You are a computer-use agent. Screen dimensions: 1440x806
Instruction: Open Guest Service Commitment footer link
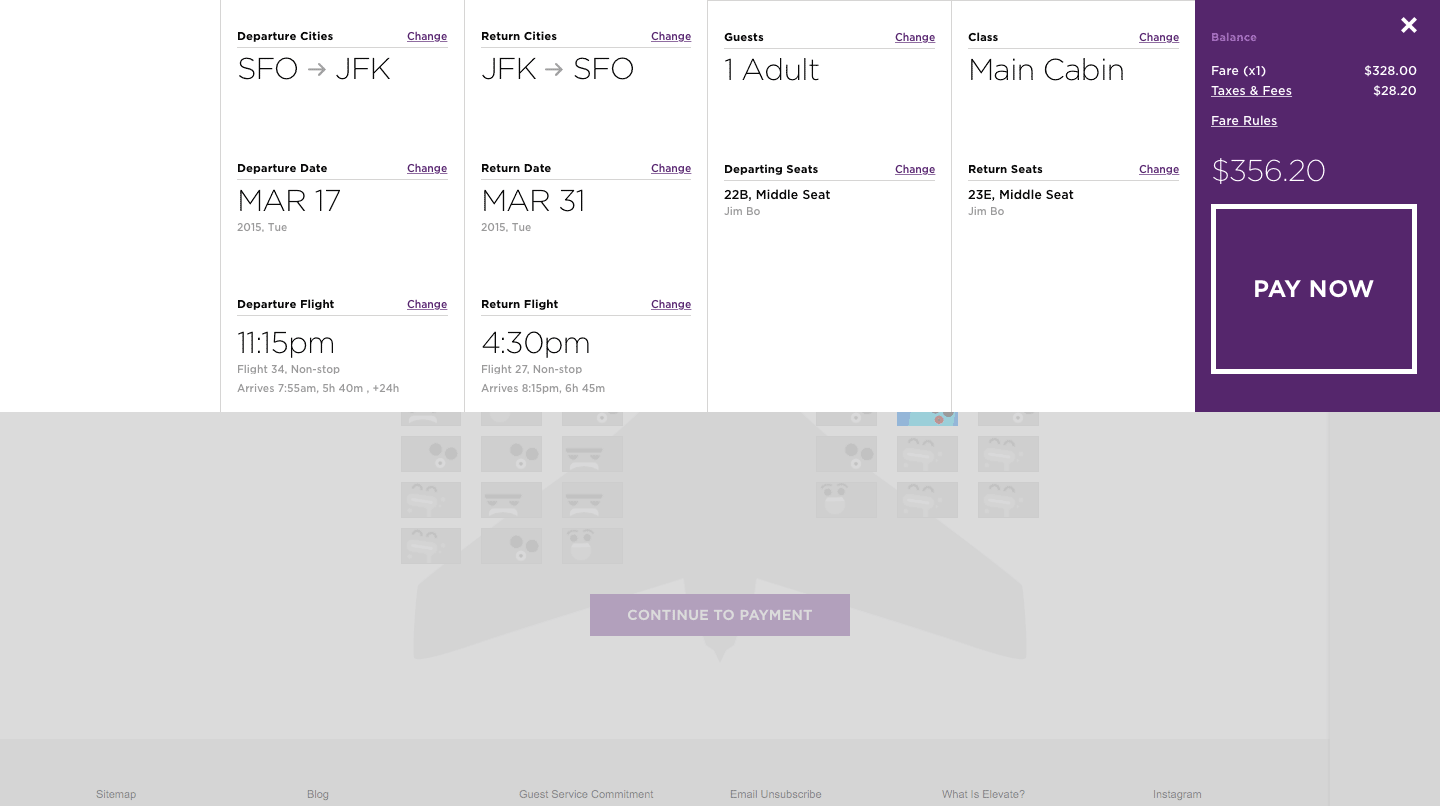pos(586,794)
